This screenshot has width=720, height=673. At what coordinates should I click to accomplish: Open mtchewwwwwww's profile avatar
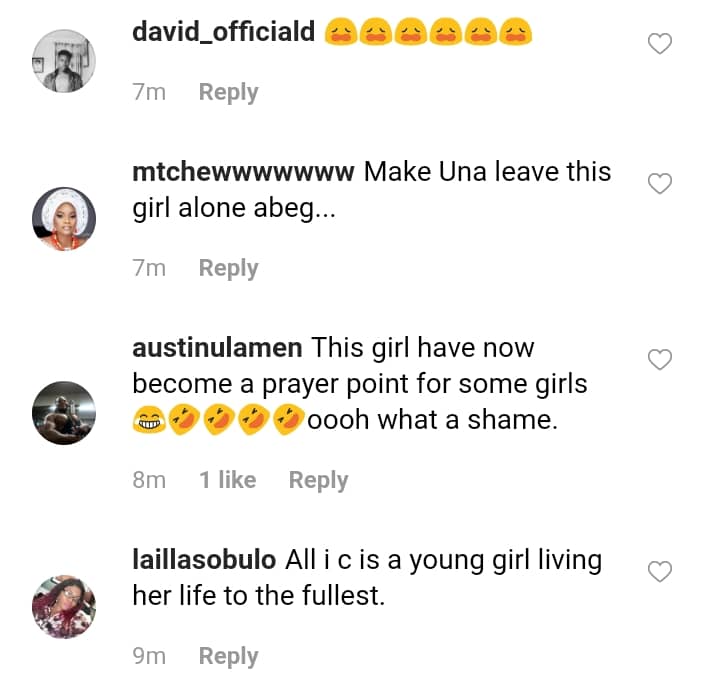click(x=64, y=220)
